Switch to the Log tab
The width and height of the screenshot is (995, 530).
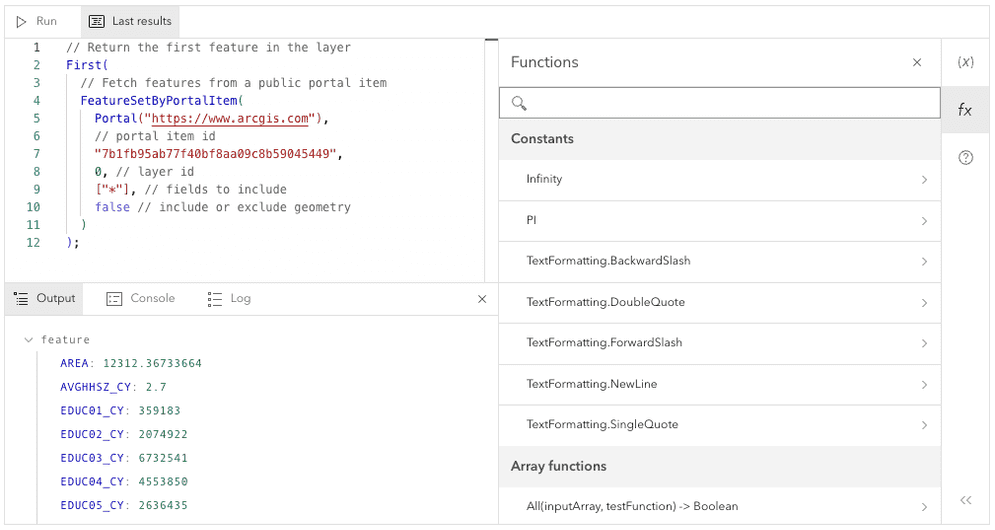(230, 299)
